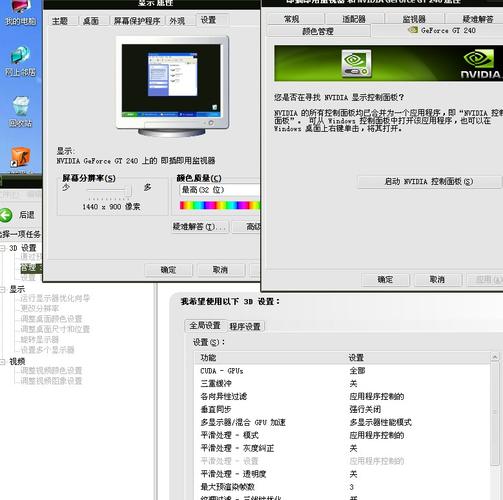The width and height of the screenshot is (503, 500).
Task: Open the My Computer (我的电脑) desktop icon
Action: click(x=21, y=13)
